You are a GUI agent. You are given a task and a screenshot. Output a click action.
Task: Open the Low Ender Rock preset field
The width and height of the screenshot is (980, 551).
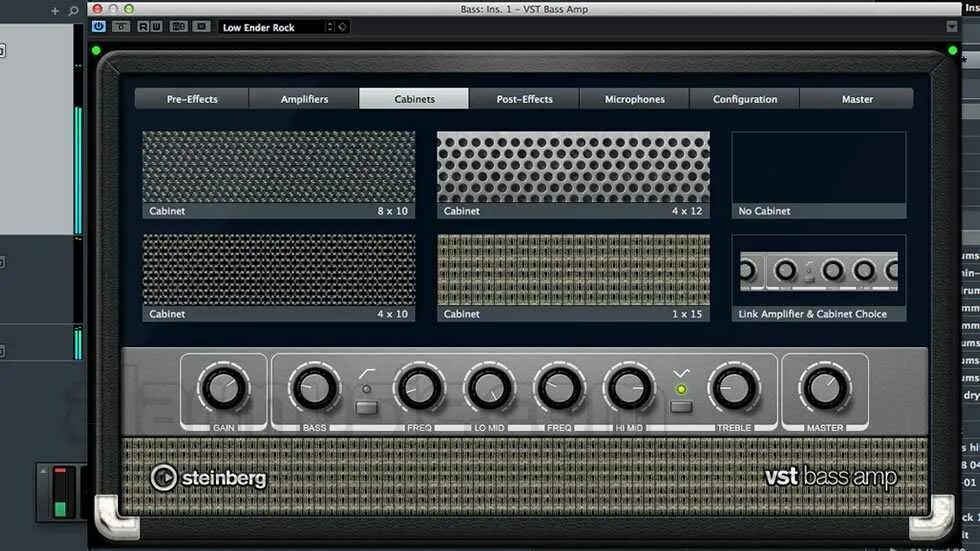pos(271,27)
